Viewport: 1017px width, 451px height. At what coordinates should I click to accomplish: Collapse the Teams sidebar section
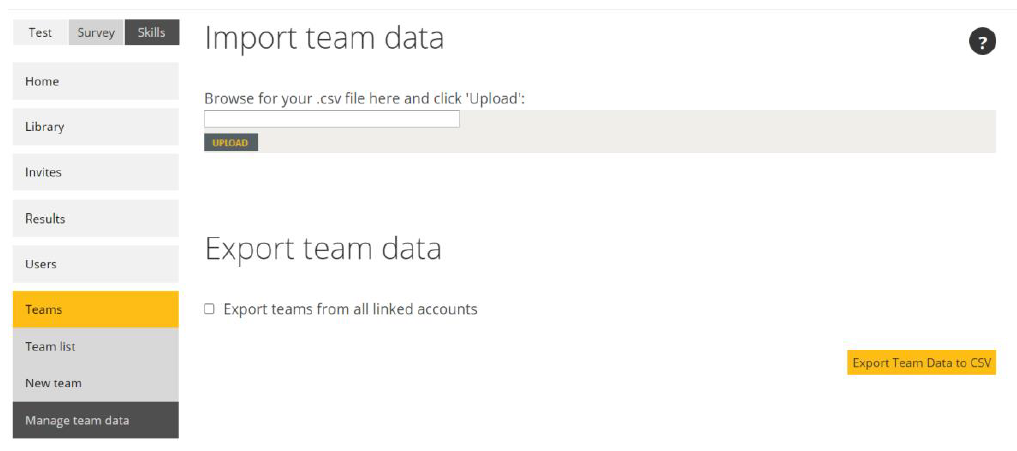pyautogui.click(x=96, y=310)
